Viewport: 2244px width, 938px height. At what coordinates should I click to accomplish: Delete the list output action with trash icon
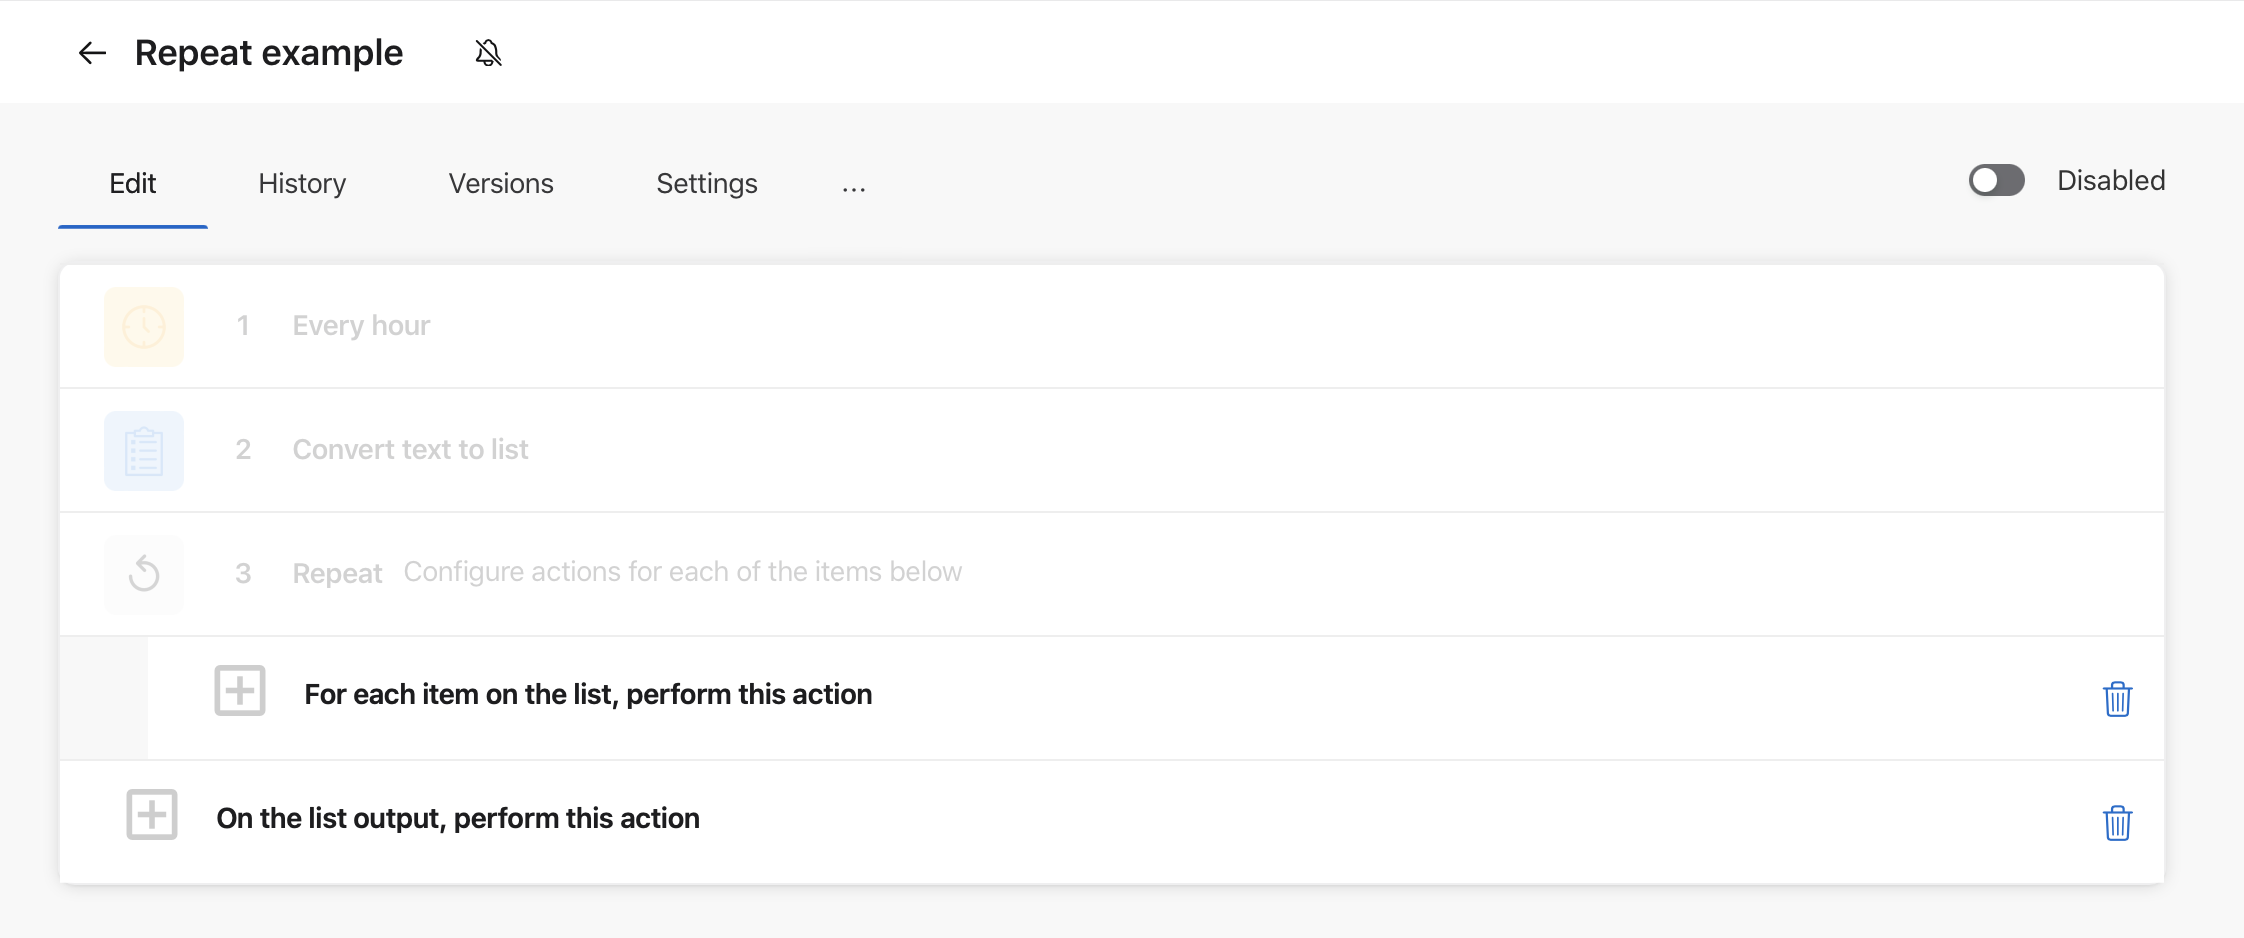coord(2117,823)
